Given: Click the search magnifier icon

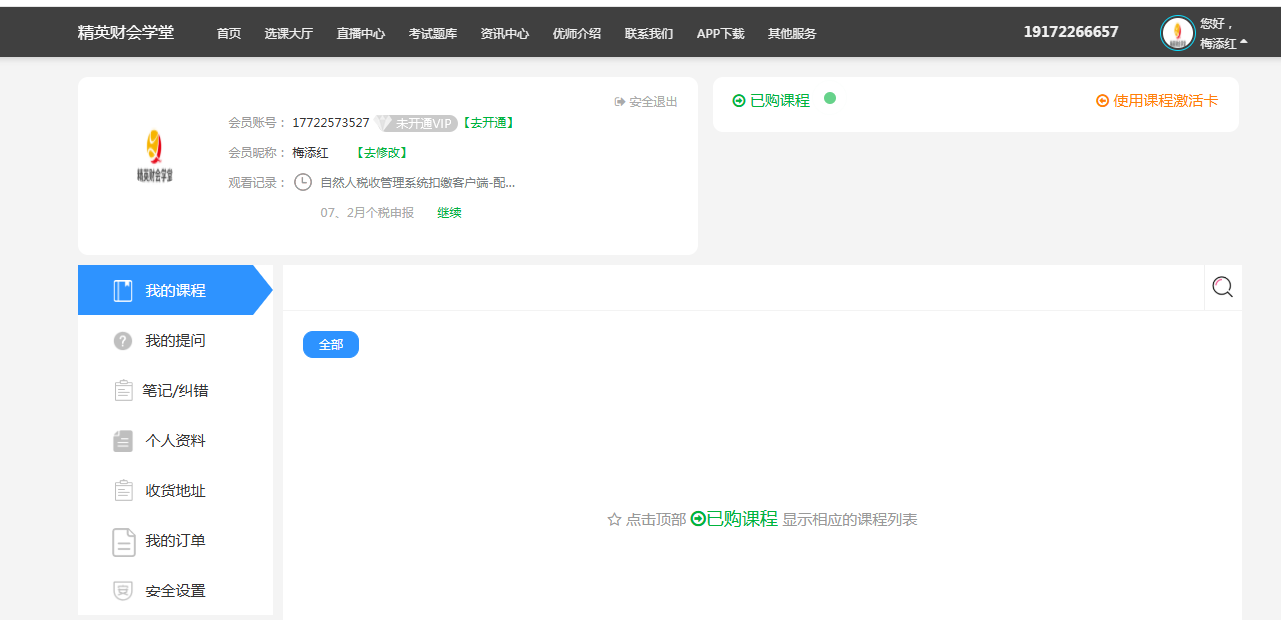Looking at the screenshot, I should click(x=1222, y=288).
